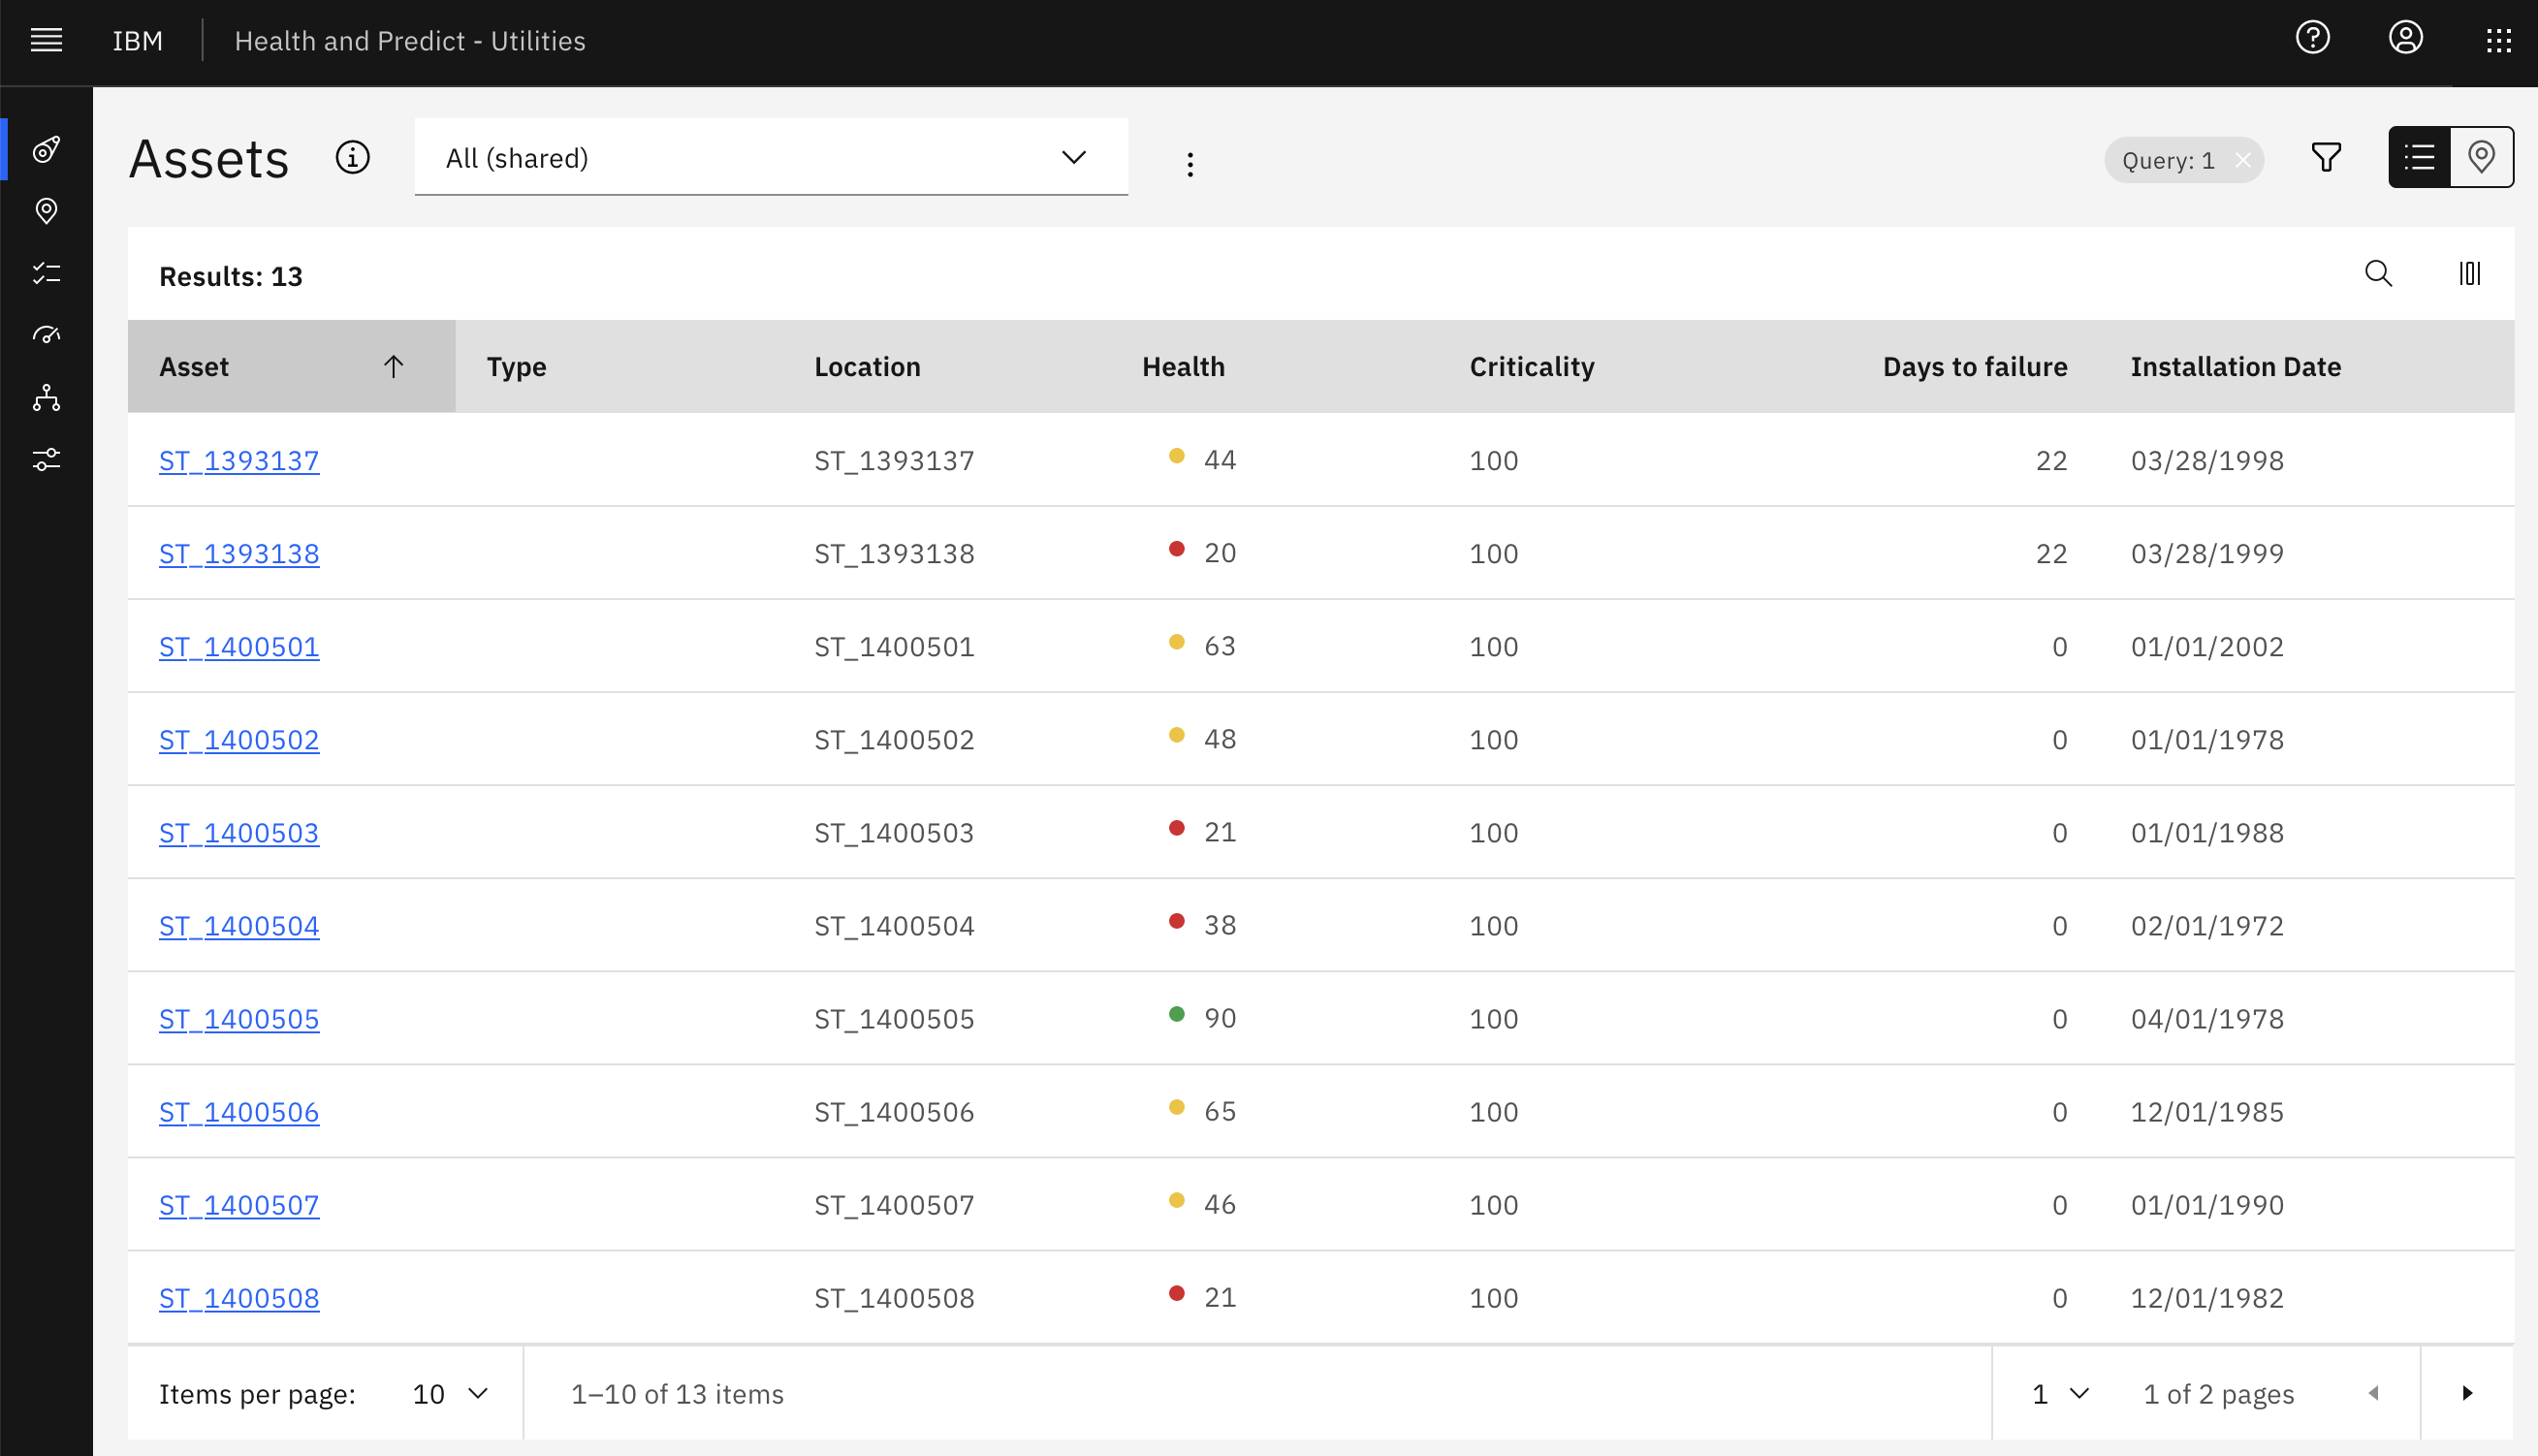Open the work queues checklist sidebar icon
The width and height of the screenshot is (2538, 1456).
(46, 273)
